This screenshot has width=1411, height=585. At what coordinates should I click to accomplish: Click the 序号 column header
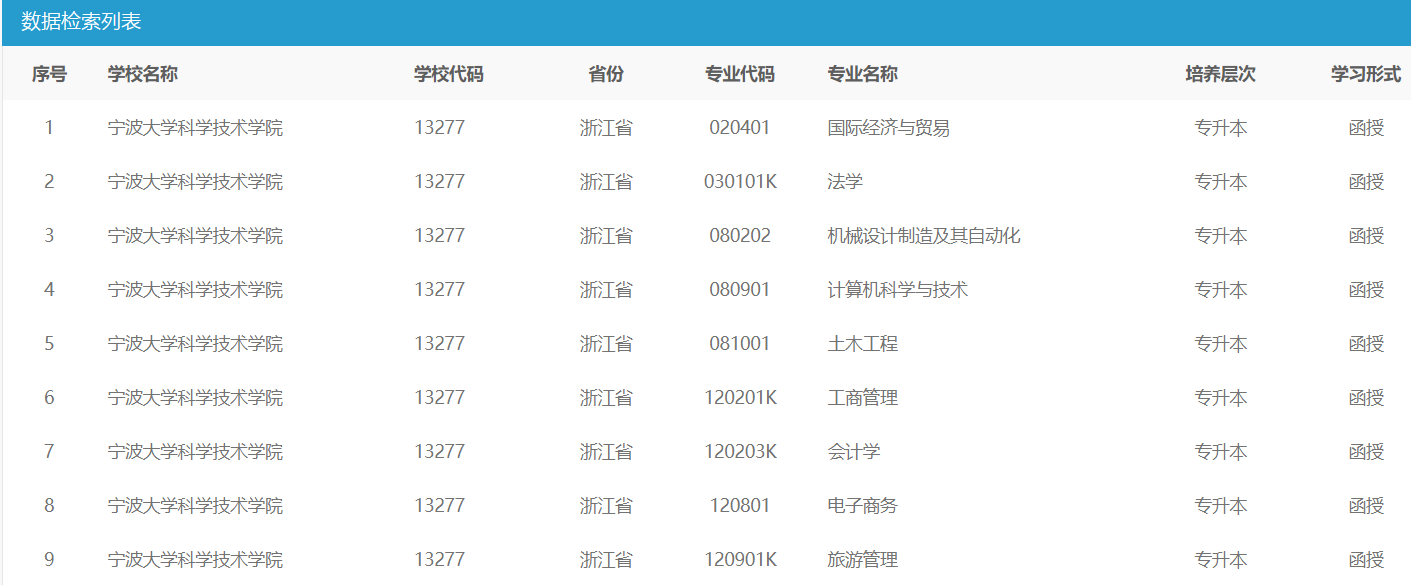tap(49, 74)
